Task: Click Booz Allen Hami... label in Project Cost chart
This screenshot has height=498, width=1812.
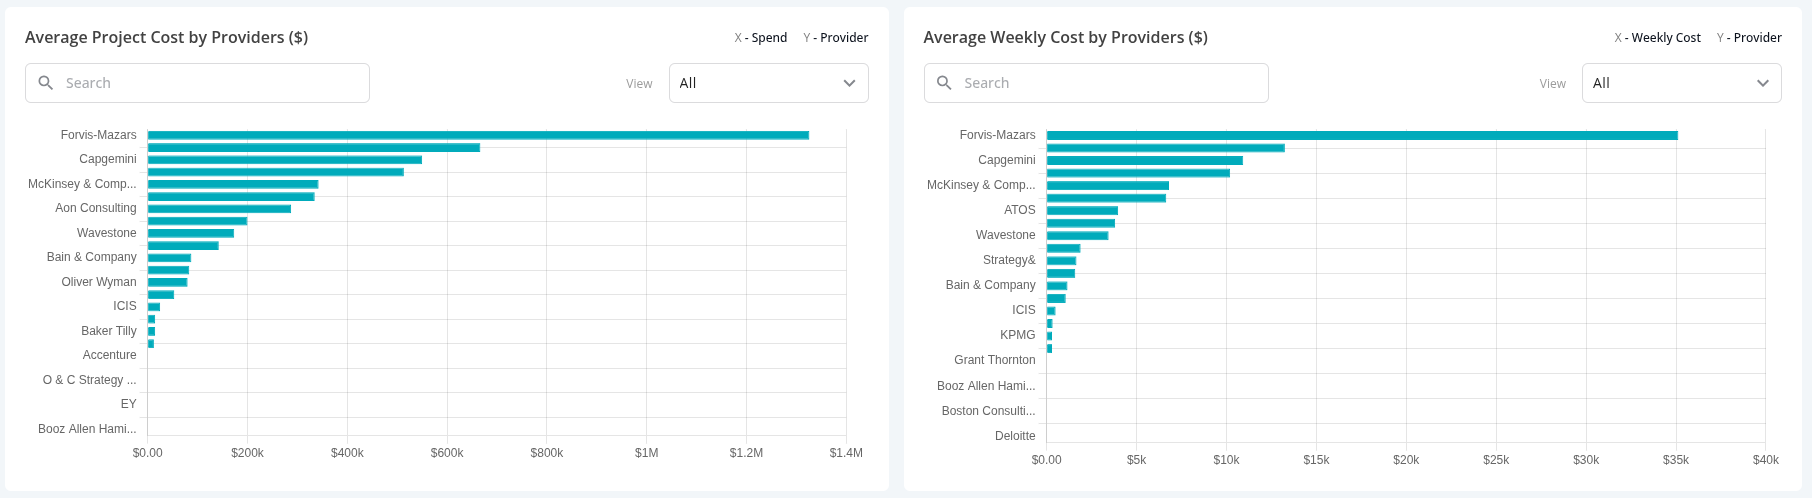Action: coord(87,429)
